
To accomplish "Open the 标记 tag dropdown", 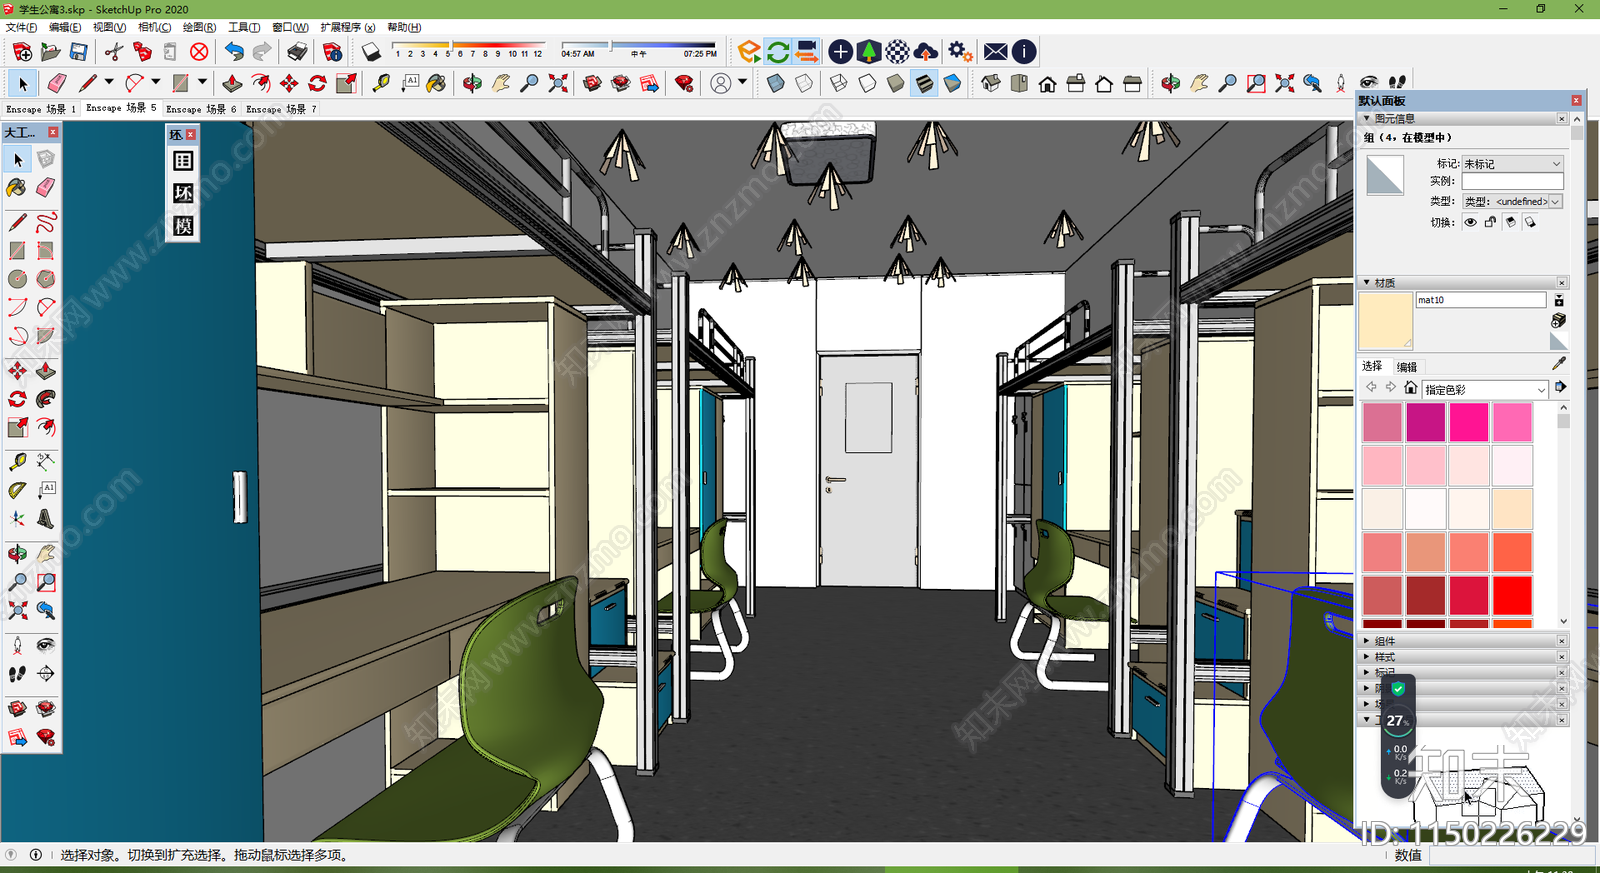I will click(1512, 164).
